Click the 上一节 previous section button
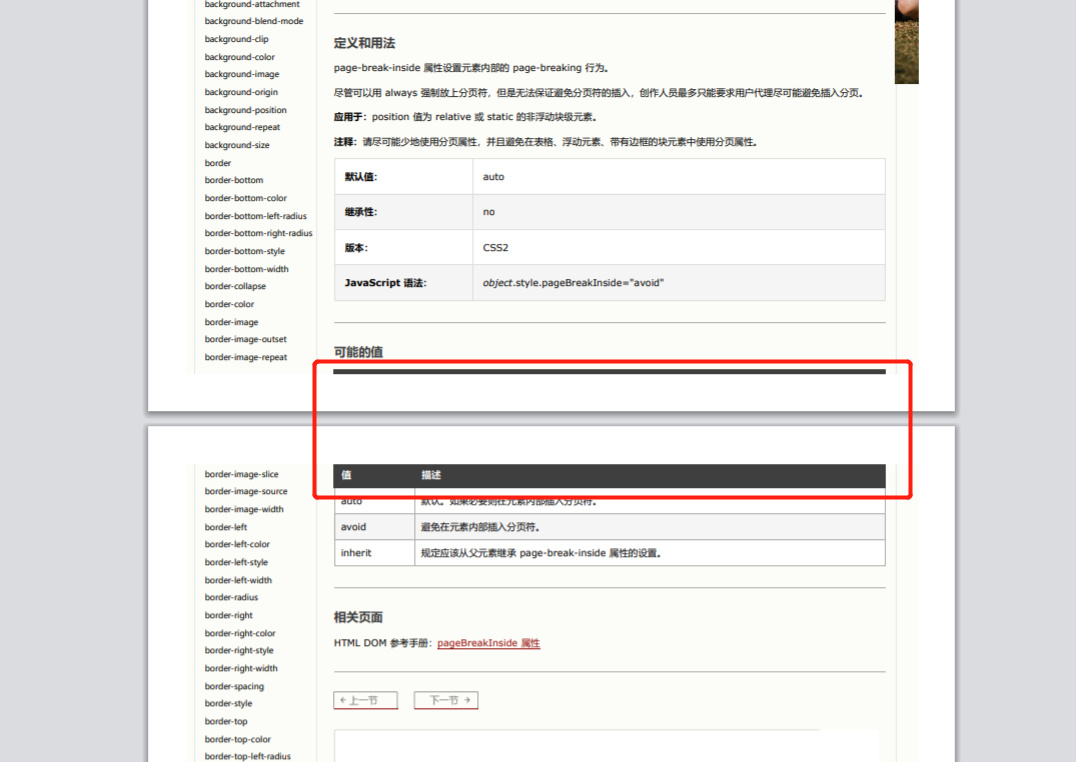Viewport: 1076px width, 762px height. point(365,700)
